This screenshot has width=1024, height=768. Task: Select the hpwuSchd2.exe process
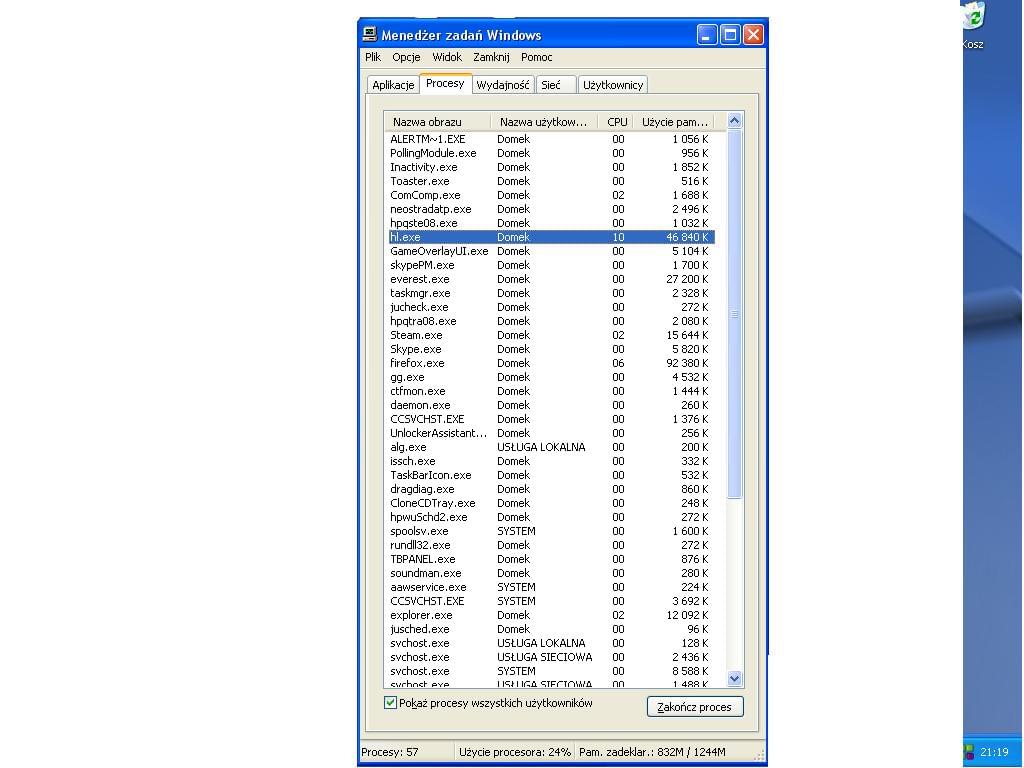pyautogui.click(x=552, y=517)
